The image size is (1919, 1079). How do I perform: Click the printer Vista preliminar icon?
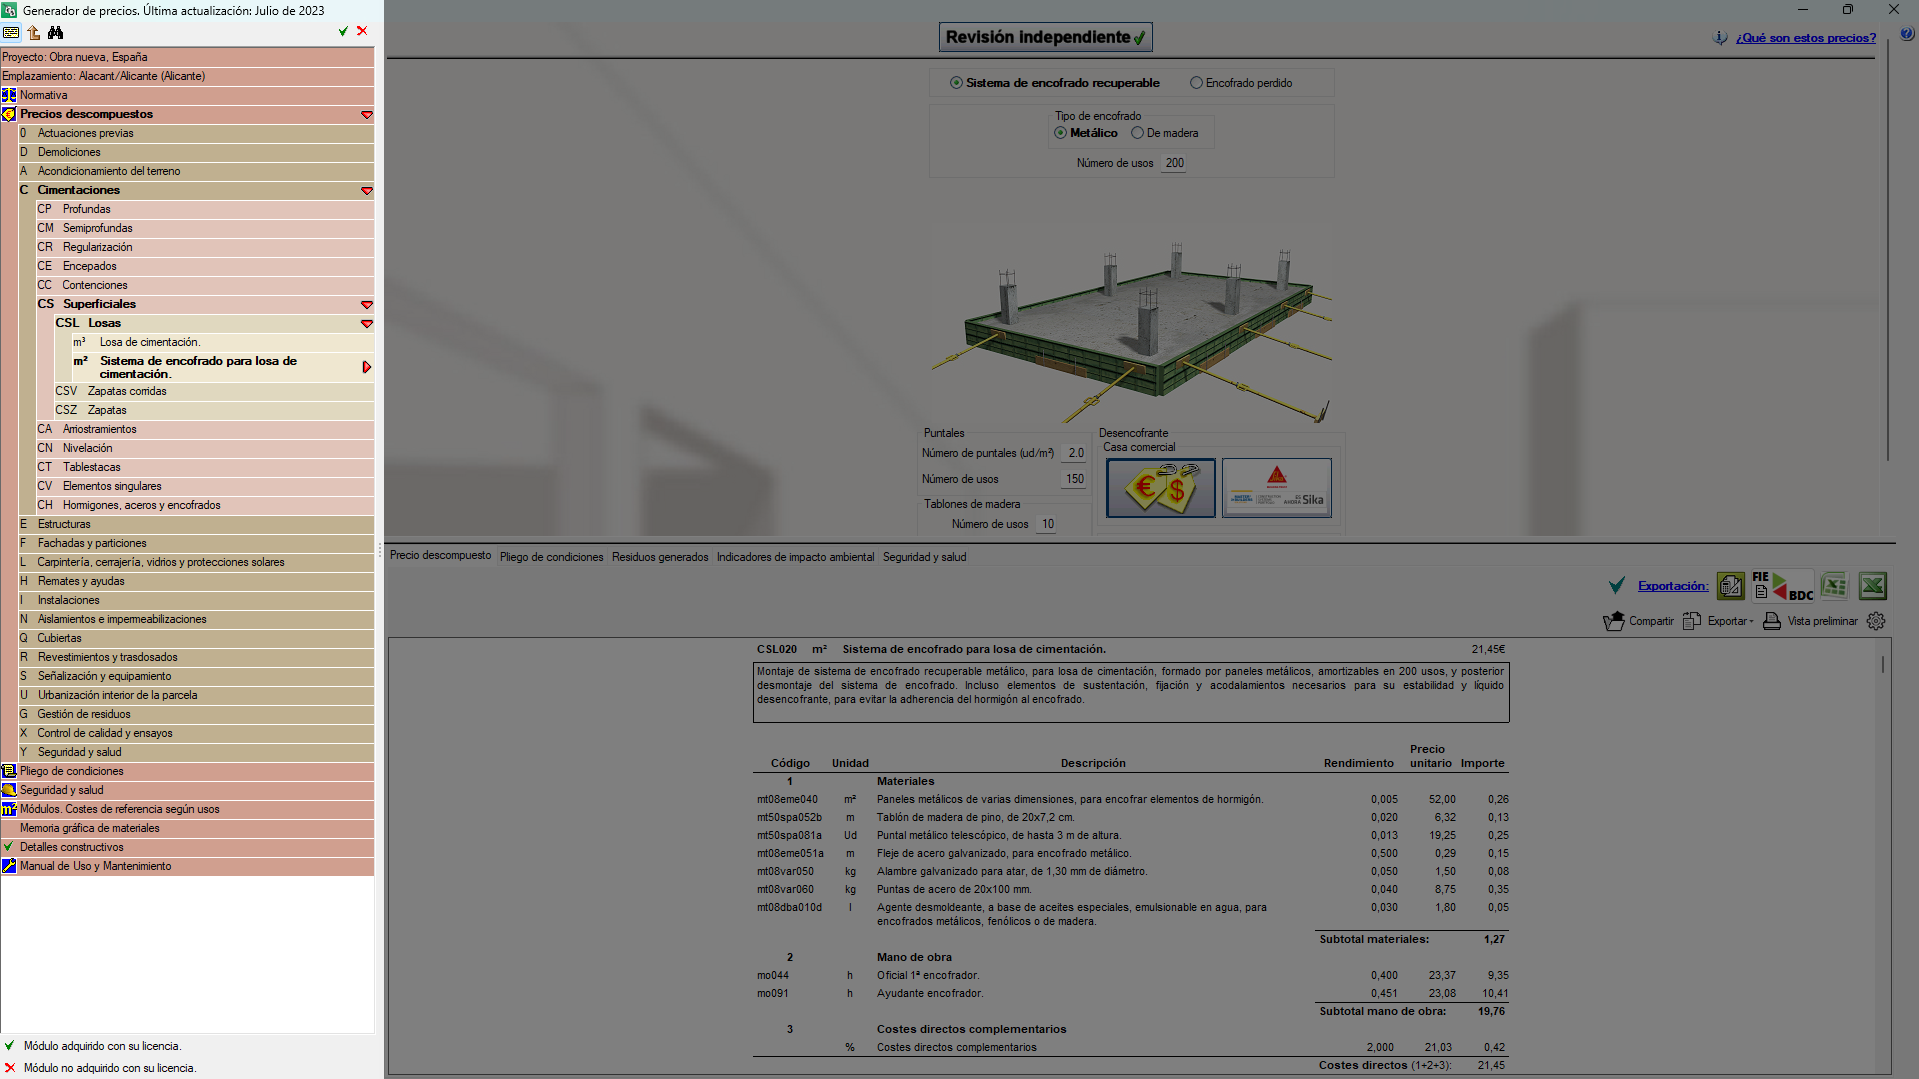point(1772,621)
